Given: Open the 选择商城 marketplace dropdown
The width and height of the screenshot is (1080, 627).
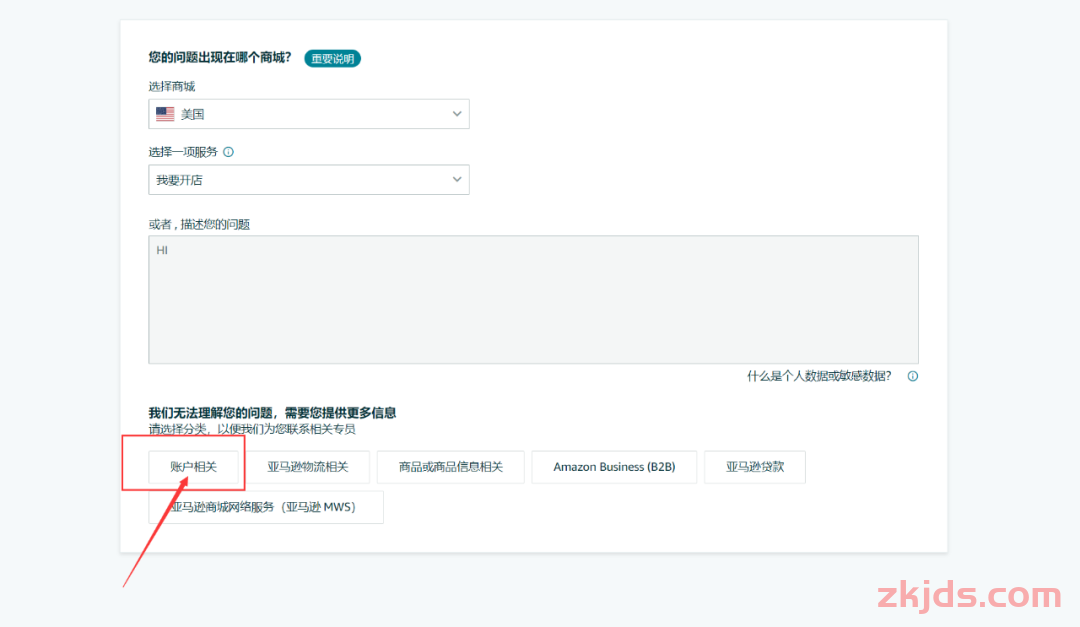Looking at the screenshot, I should tap(309, 114).
